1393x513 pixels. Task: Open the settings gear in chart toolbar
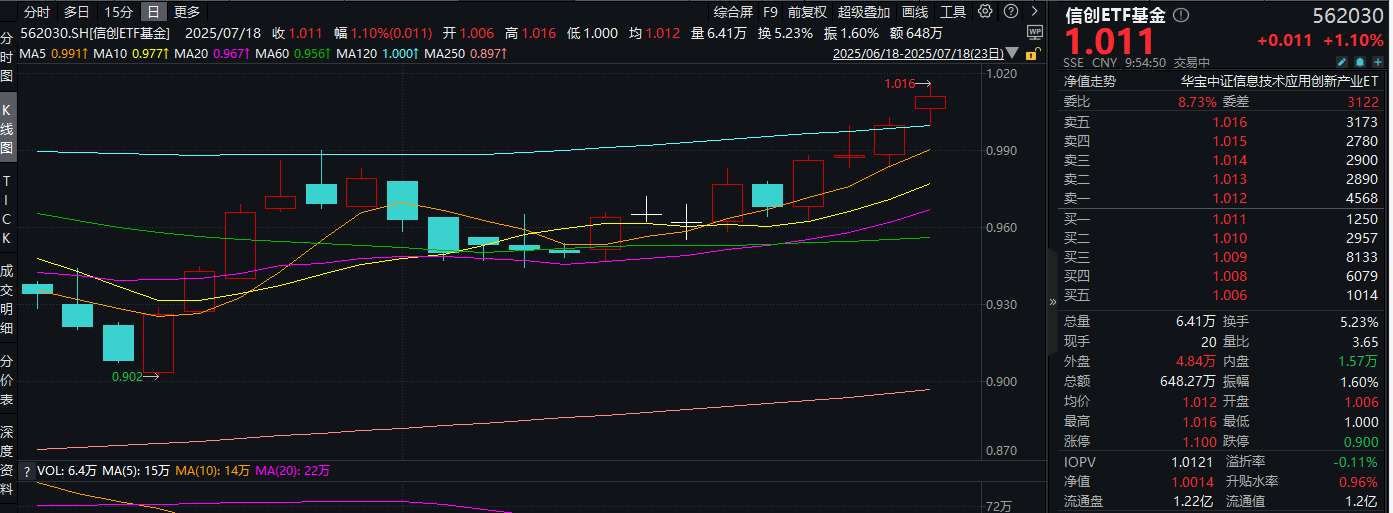coord(985,12)
